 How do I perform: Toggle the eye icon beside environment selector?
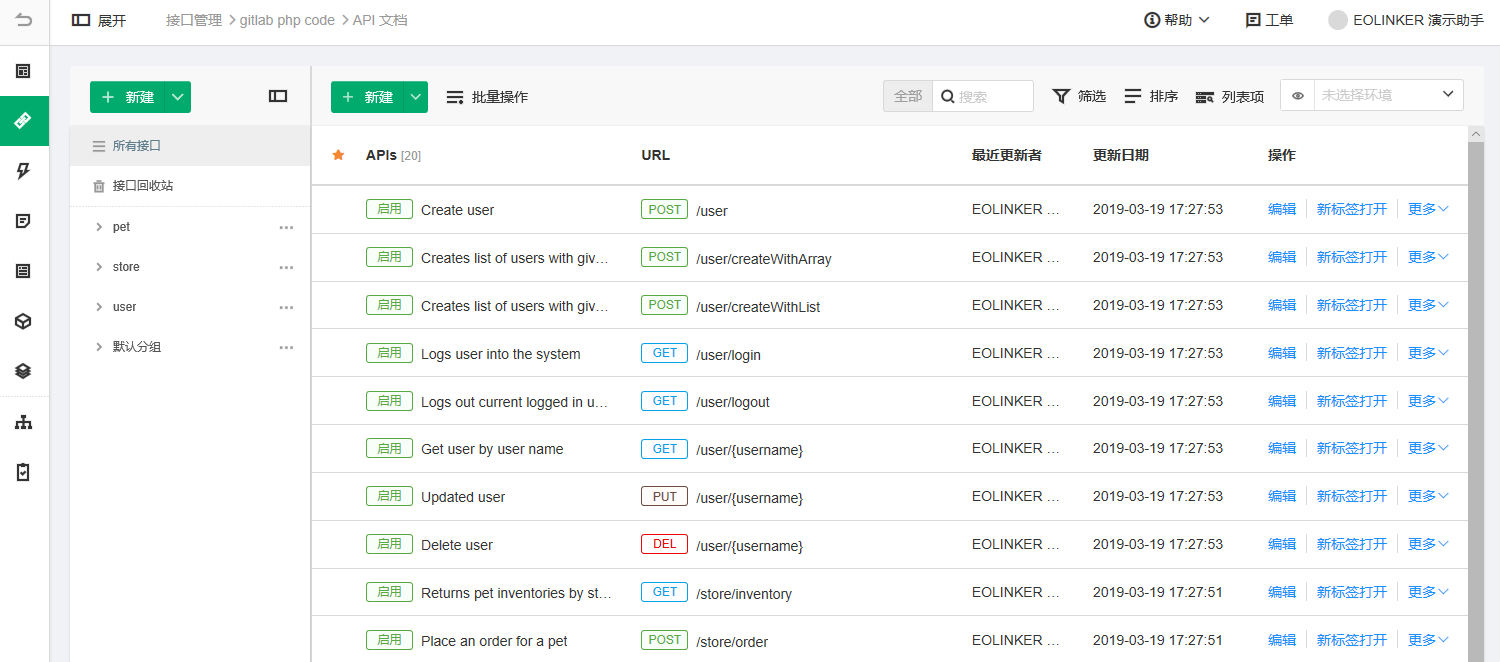pos(1298,96)
